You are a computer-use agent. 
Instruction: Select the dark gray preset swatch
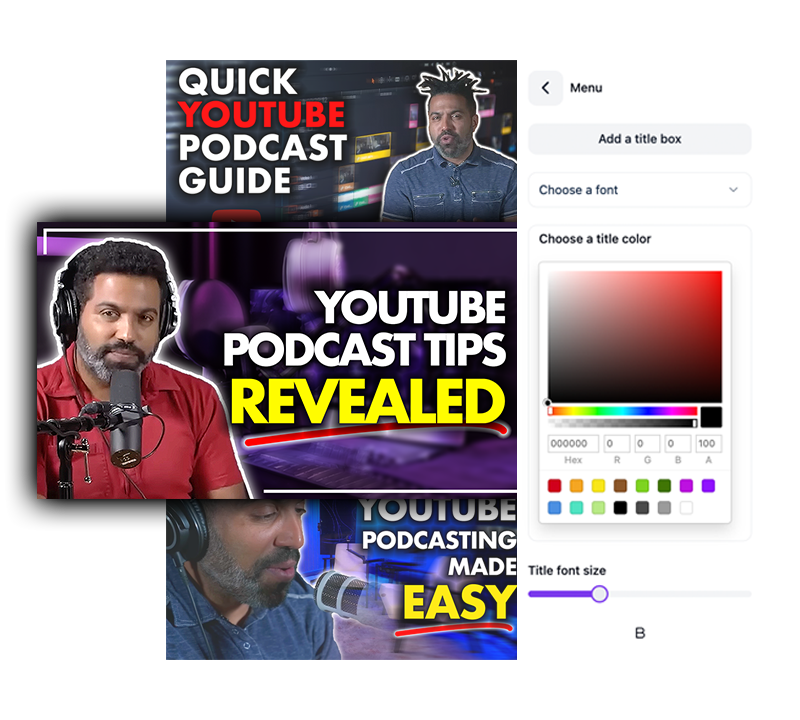(x=642, y=508)
